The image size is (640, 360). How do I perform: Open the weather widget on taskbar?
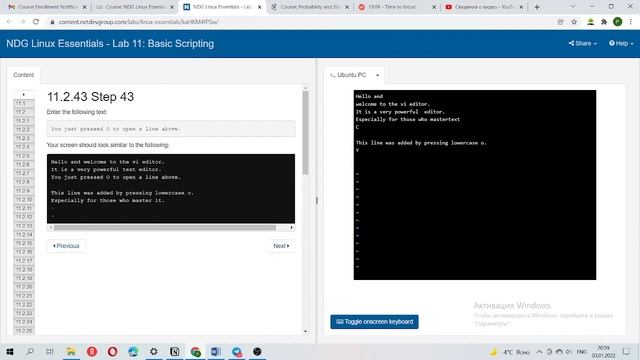pyautogui.click(x=510, y=351)
